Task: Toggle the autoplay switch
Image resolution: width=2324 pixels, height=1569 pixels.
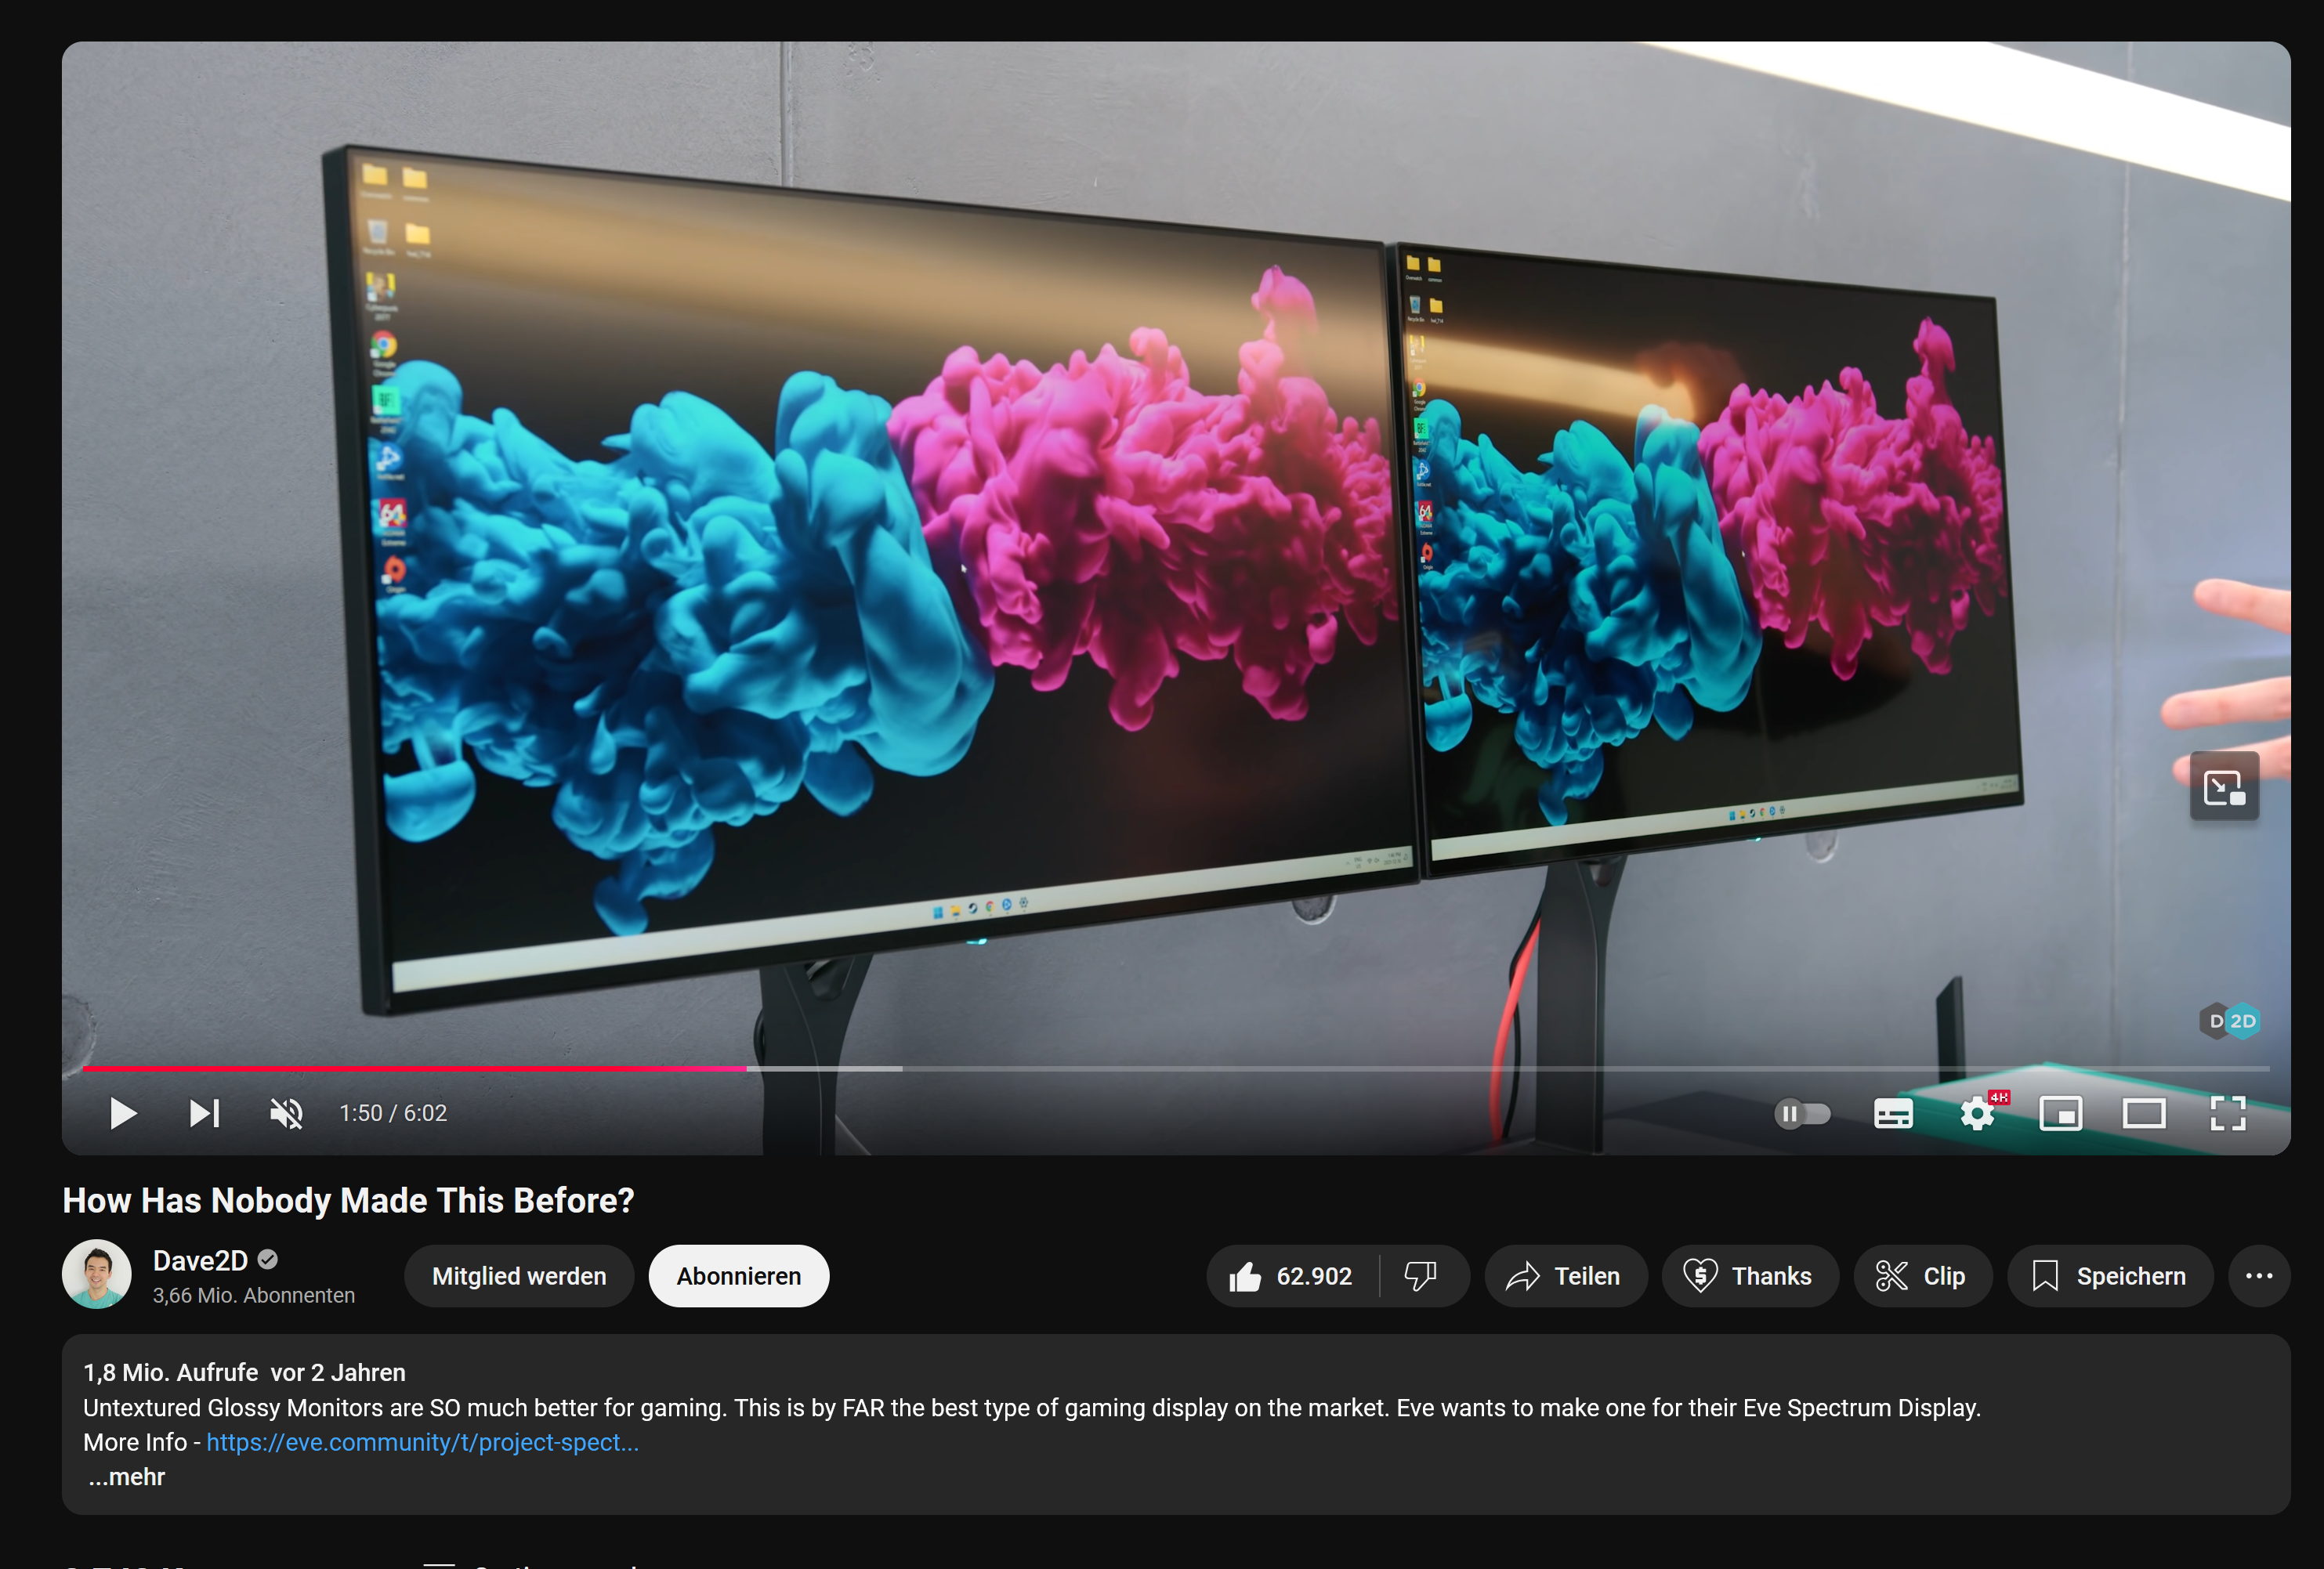Action: [1801, 1113]
